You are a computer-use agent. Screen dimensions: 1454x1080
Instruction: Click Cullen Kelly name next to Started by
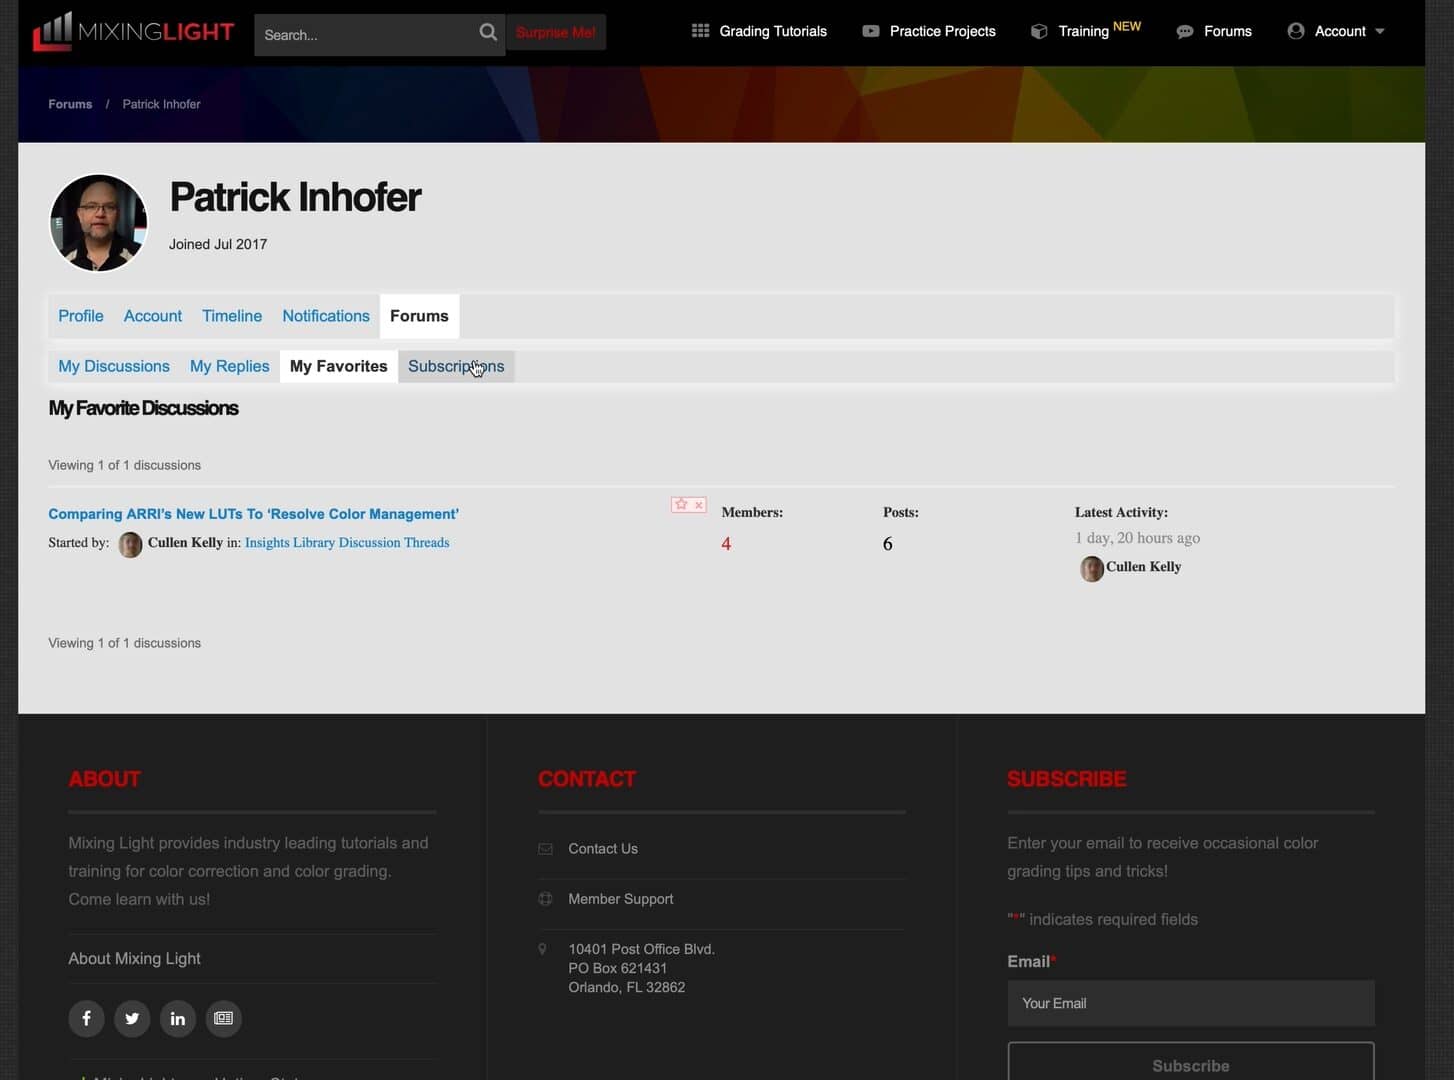click(x=185, y=543)
